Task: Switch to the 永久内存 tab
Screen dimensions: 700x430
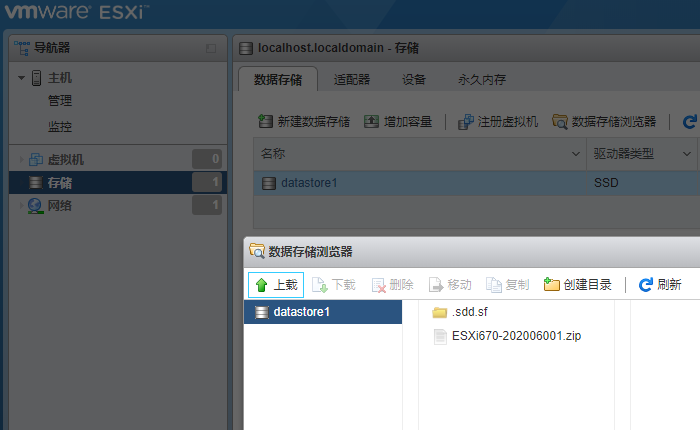Action: click(x=482, y=79)
